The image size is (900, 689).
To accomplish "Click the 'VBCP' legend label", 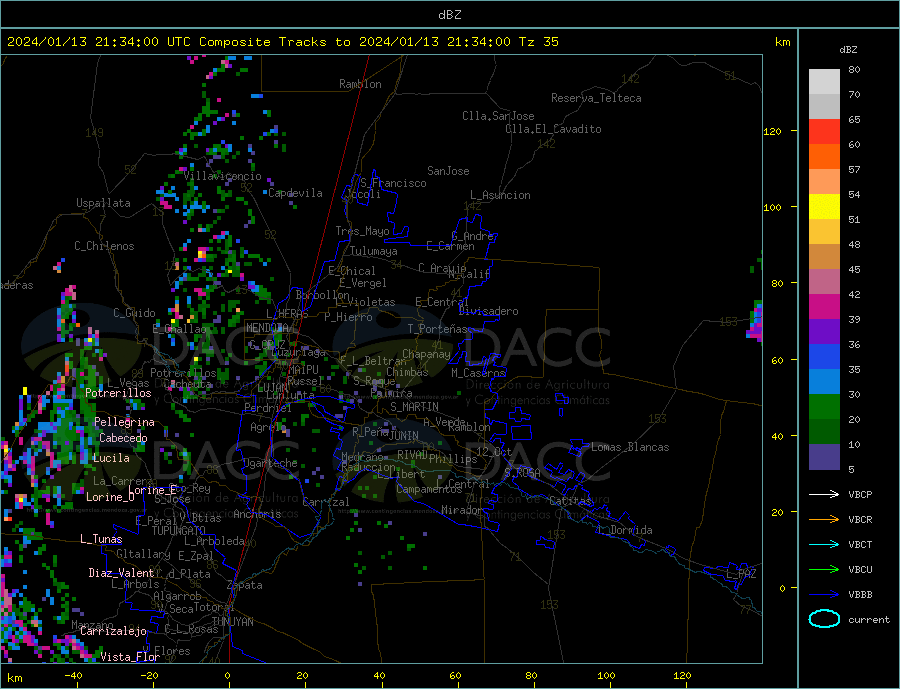I will pos(860,494).
